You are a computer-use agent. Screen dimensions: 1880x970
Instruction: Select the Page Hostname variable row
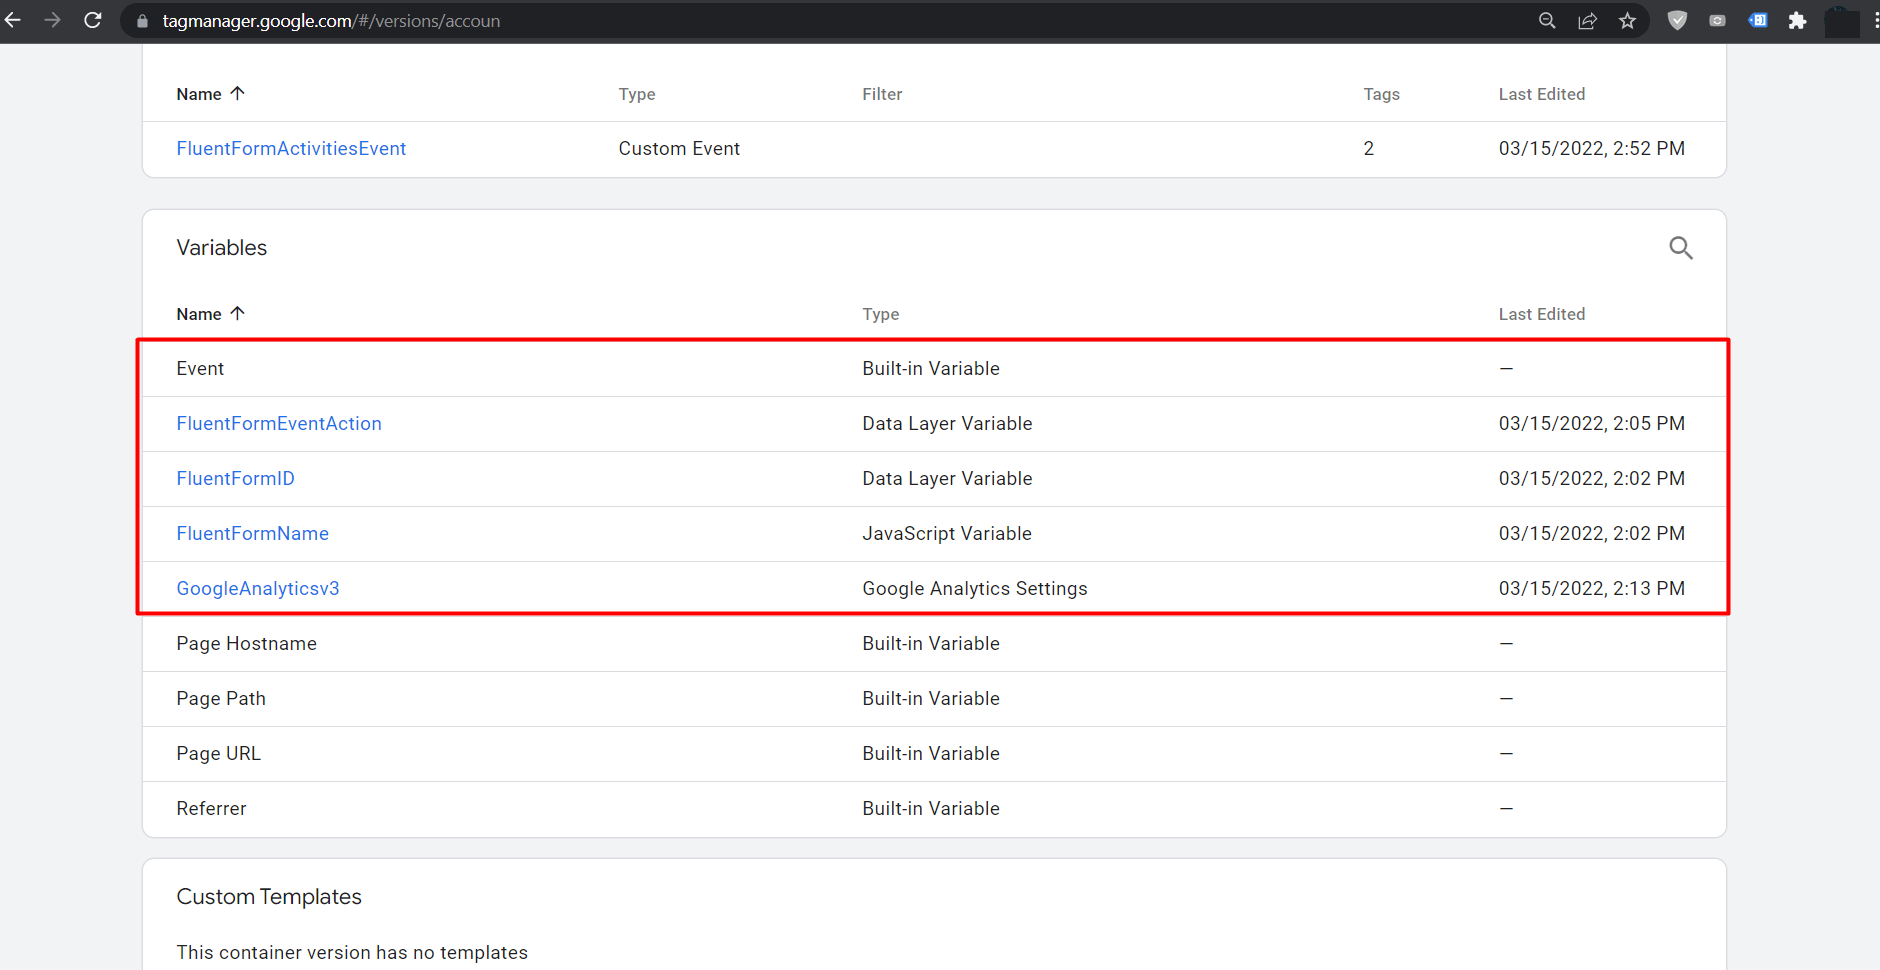(934, 644)
